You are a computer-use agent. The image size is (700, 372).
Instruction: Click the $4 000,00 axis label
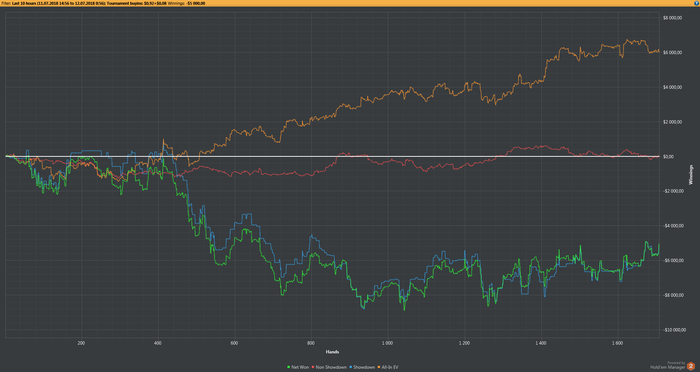tap(672, 87)
